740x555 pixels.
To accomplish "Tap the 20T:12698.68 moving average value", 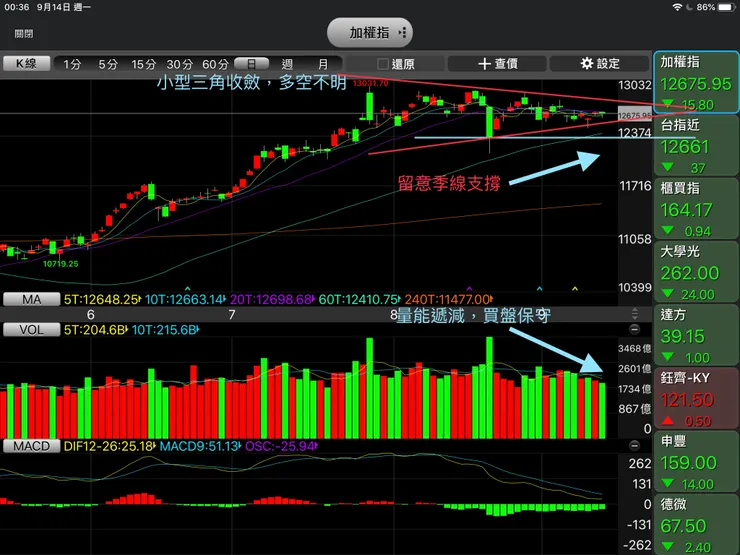I will tap(272, 299).
